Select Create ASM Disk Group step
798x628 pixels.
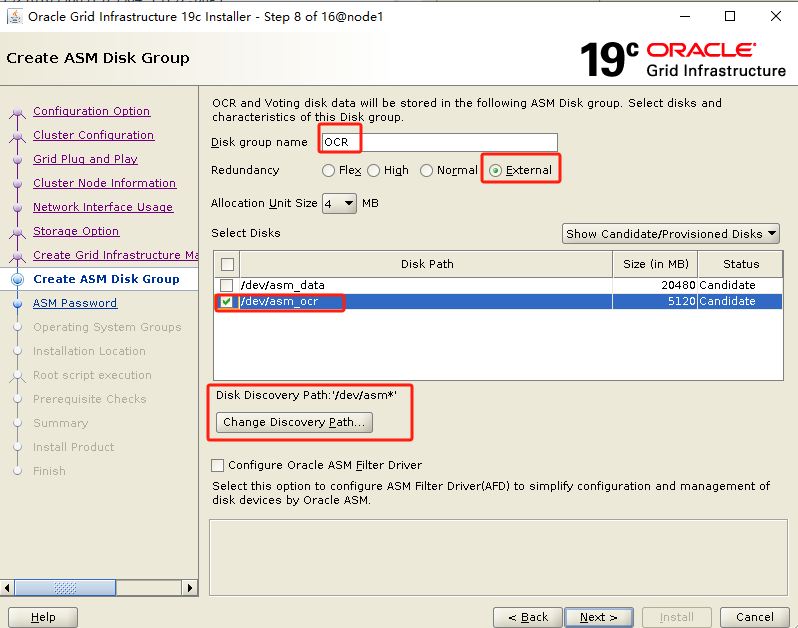point(106,279)
